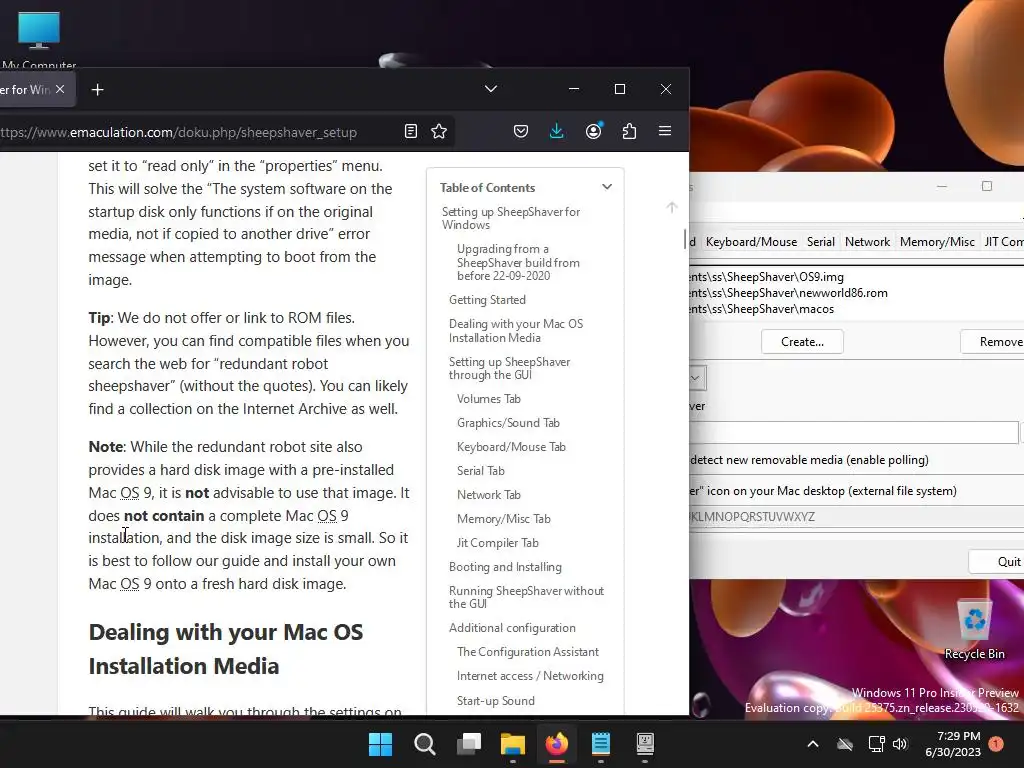
Task: Collapse the Table of Contents
Action: (x=607, y=187)
